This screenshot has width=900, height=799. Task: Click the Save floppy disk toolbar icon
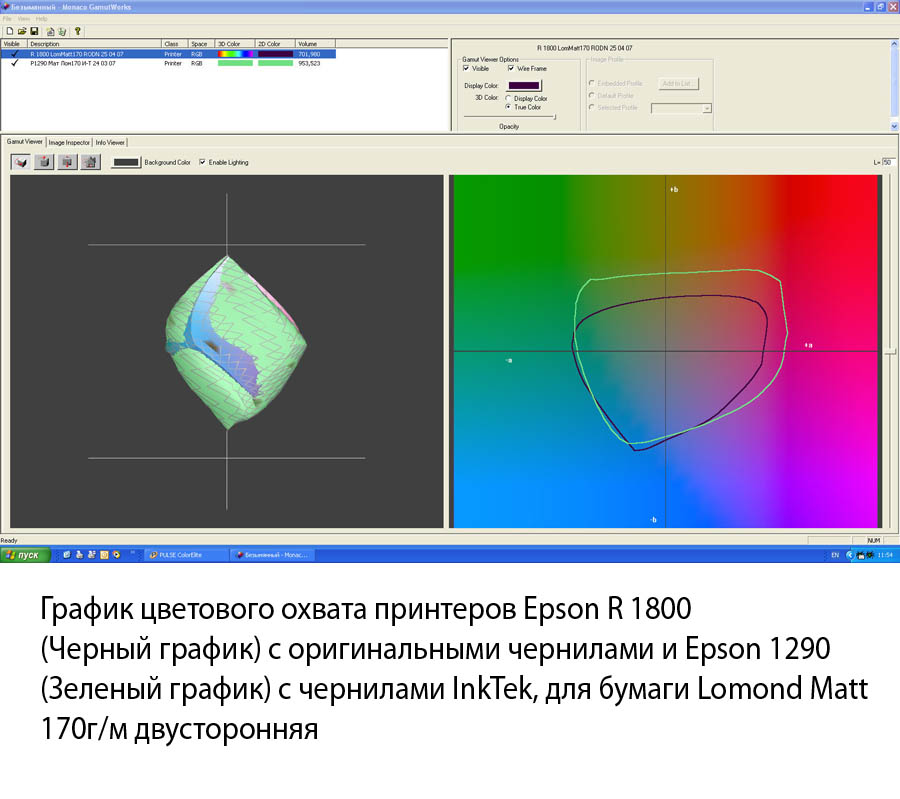[x=34, y=31]
